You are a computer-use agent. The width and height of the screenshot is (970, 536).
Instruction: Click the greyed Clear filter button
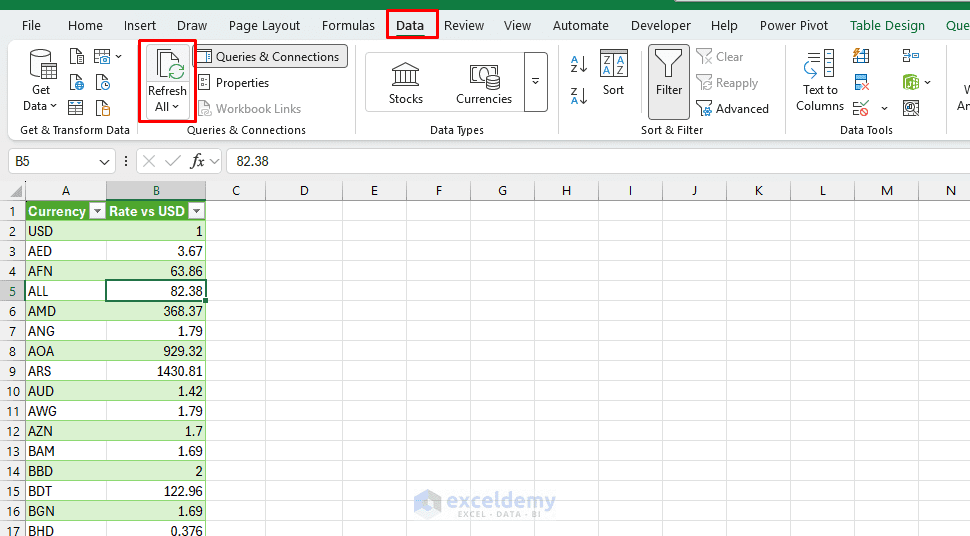click(x=719, y=56)
